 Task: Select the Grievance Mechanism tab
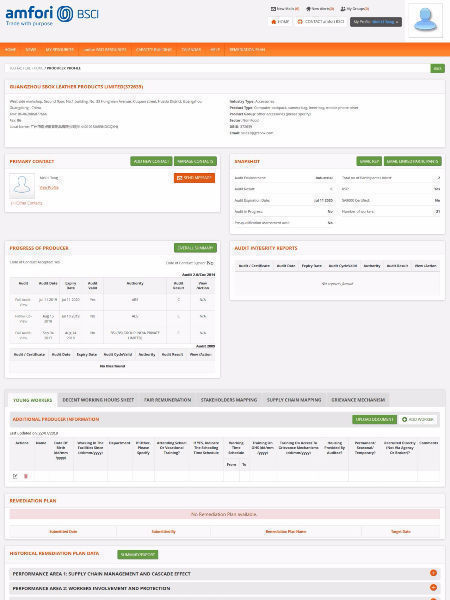coord(358,400)
